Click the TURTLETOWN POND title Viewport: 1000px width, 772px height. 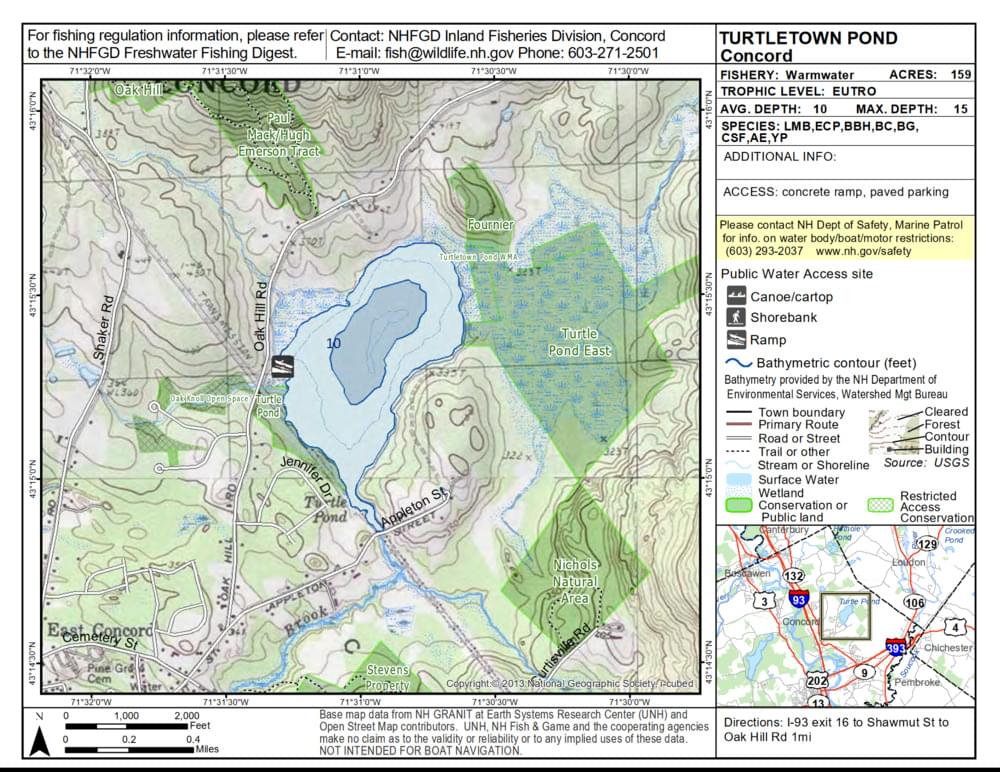808,38
